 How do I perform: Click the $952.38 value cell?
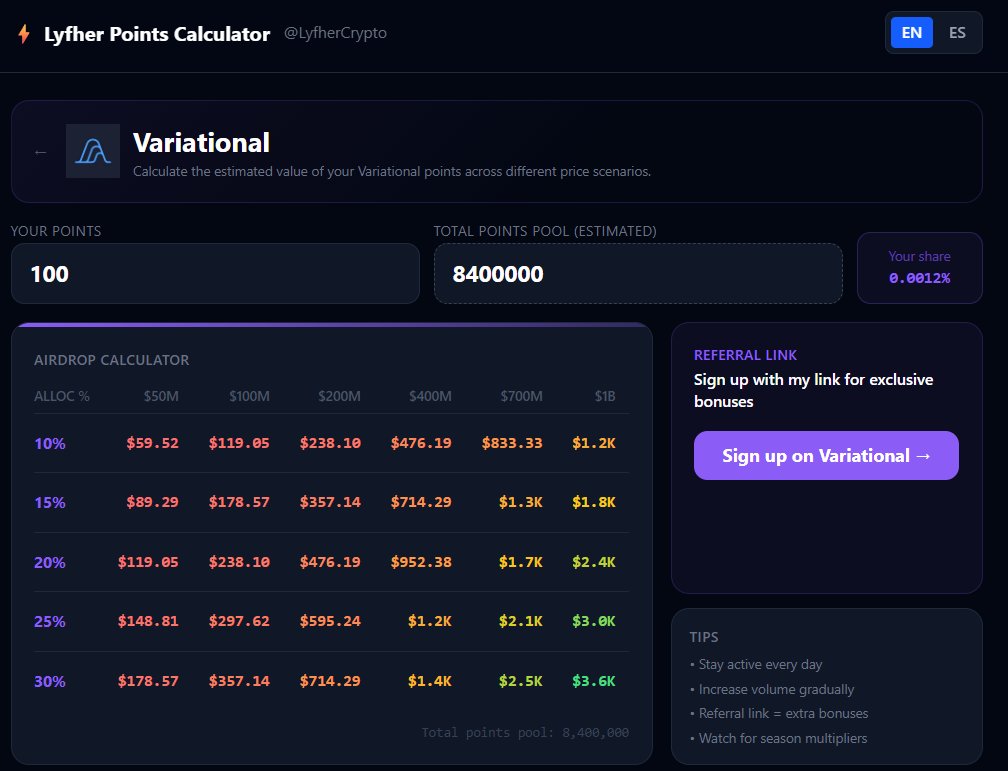(x=421, y=562)
